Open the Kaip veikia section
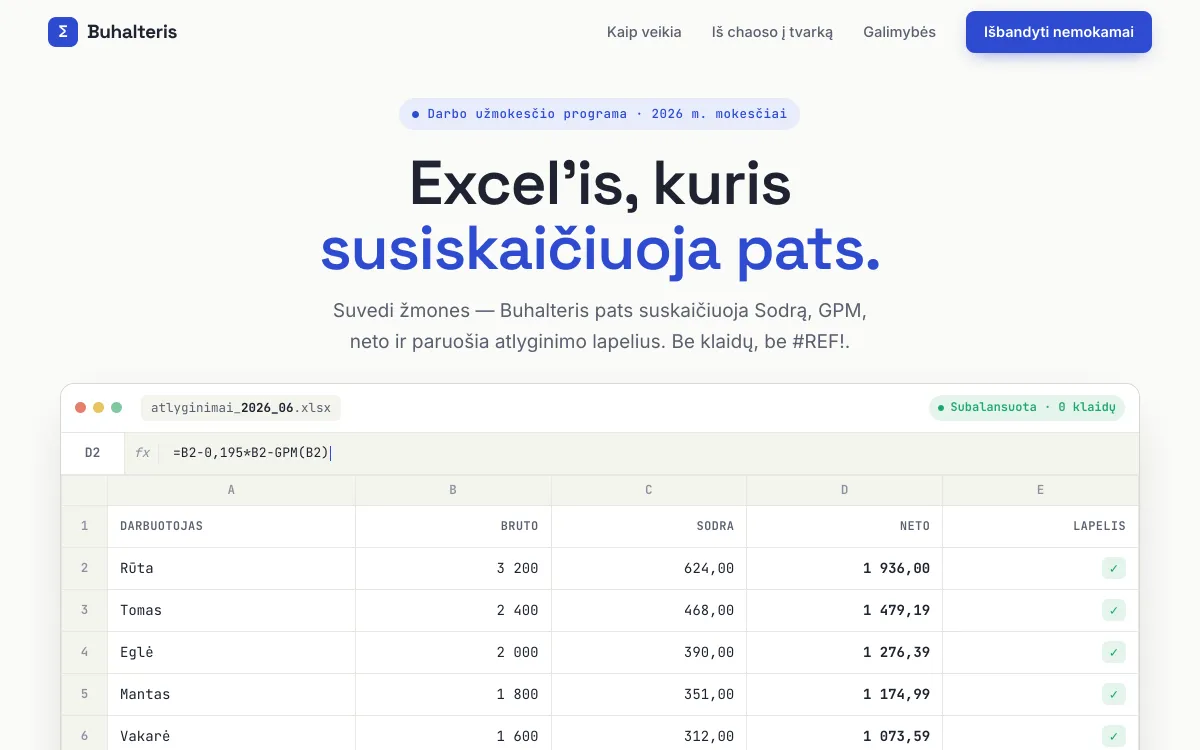The width and height of the screenshot is (1200, 750). point(644,32)
